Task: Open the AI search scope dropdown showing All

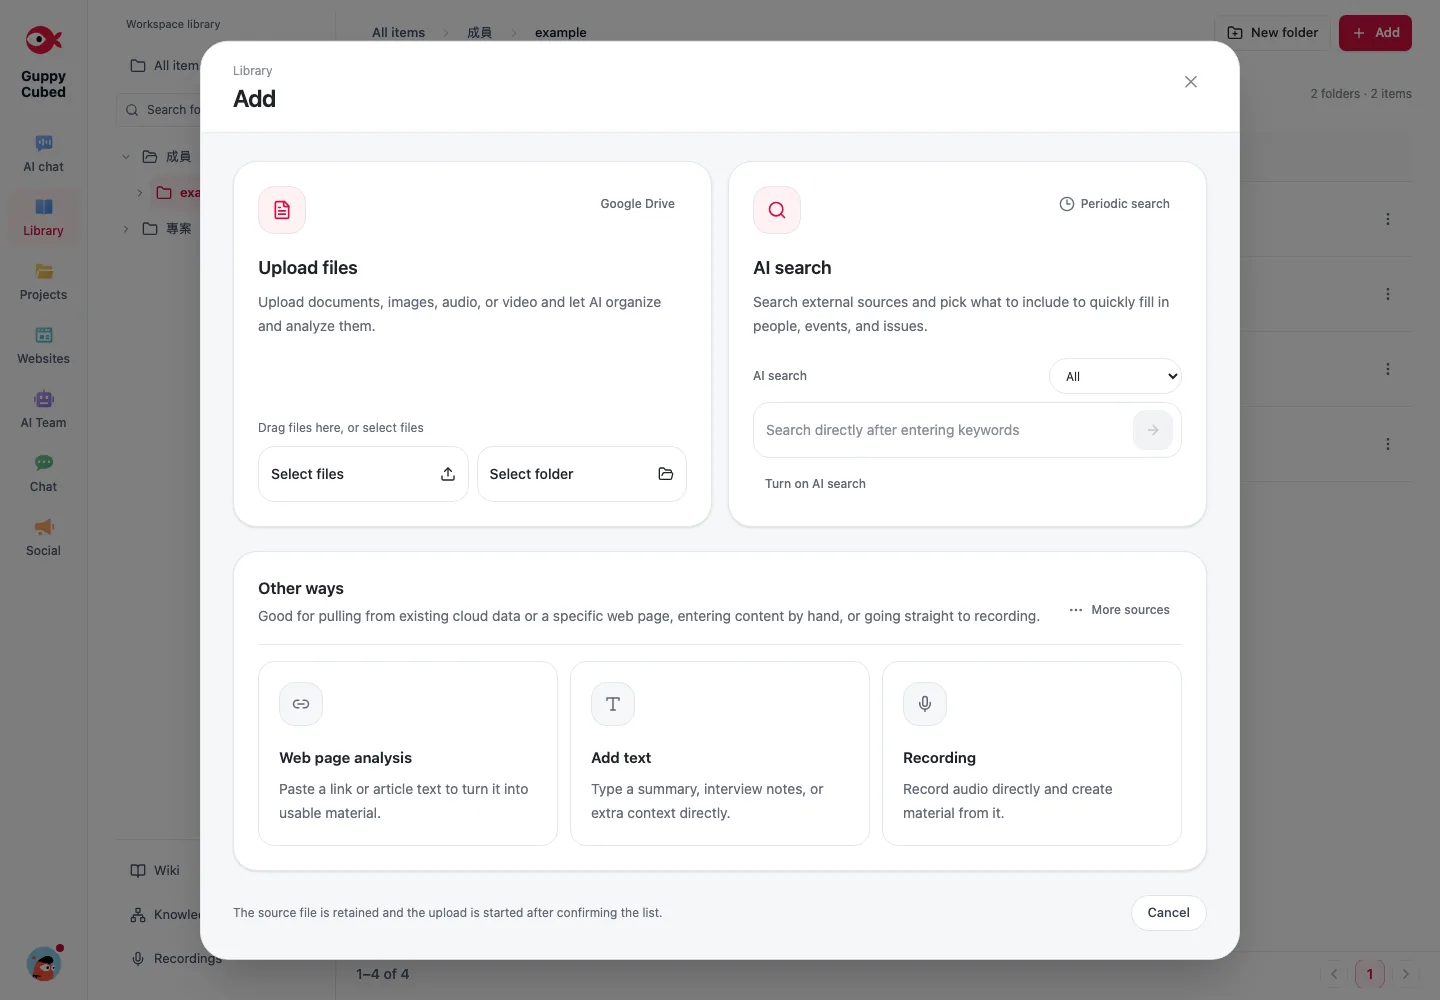Action: [1115, 376]
